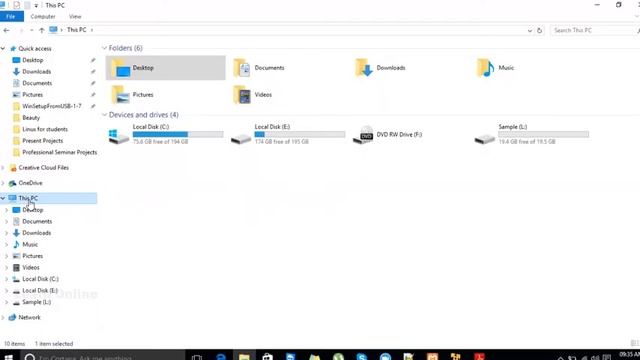
Task: Go back with the Back arrow
Action: (x=6, y=30)
